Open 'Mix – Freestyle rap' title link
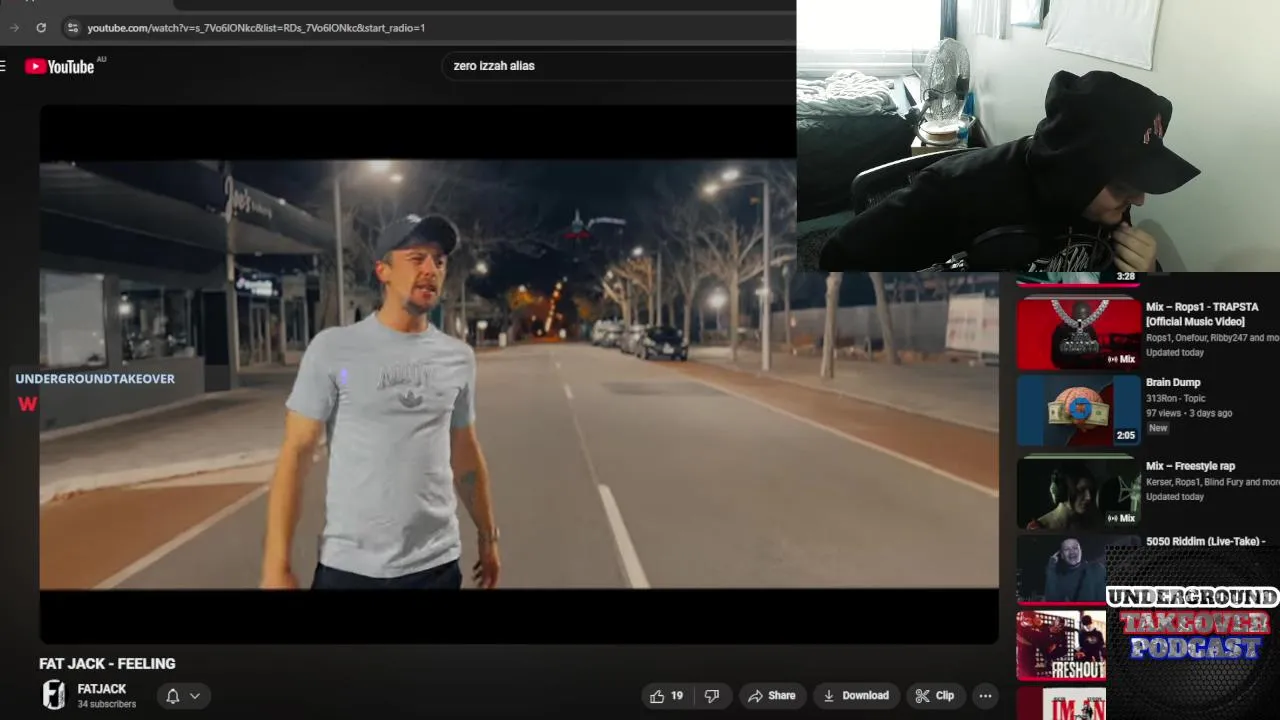The width and height of the screenshot is (1280, 720). [1190, 466]
